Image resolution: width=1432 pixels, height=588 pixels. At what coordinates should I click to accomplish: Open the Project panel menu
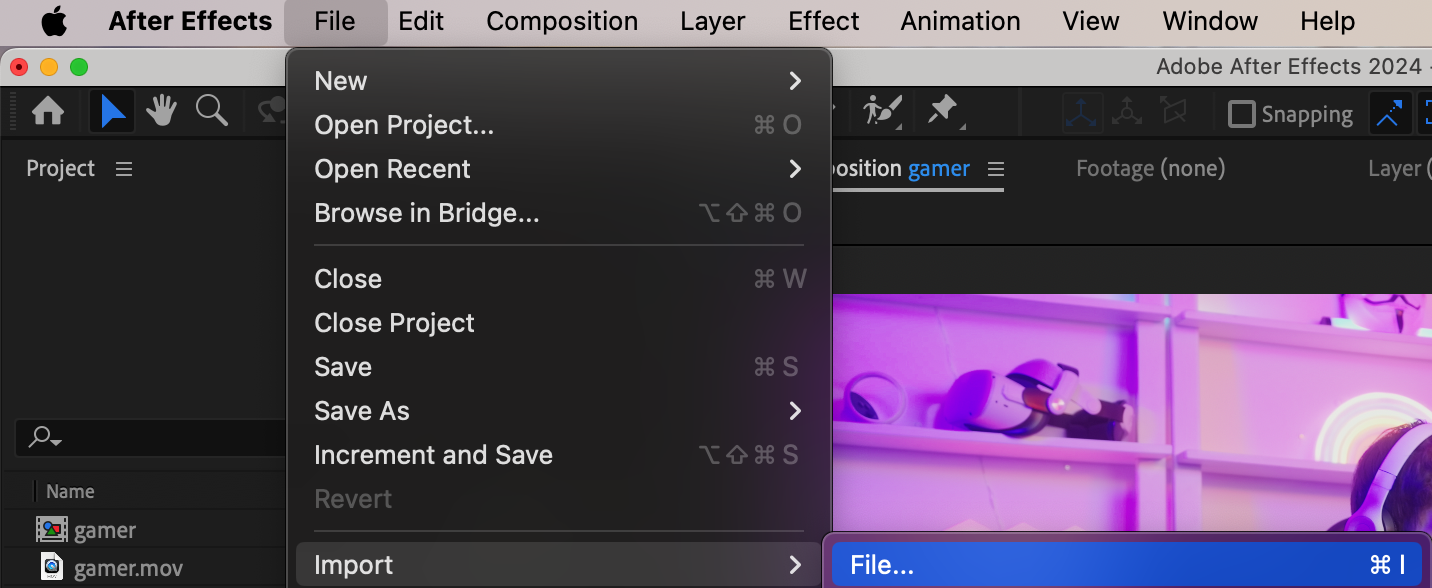[124, 169]
